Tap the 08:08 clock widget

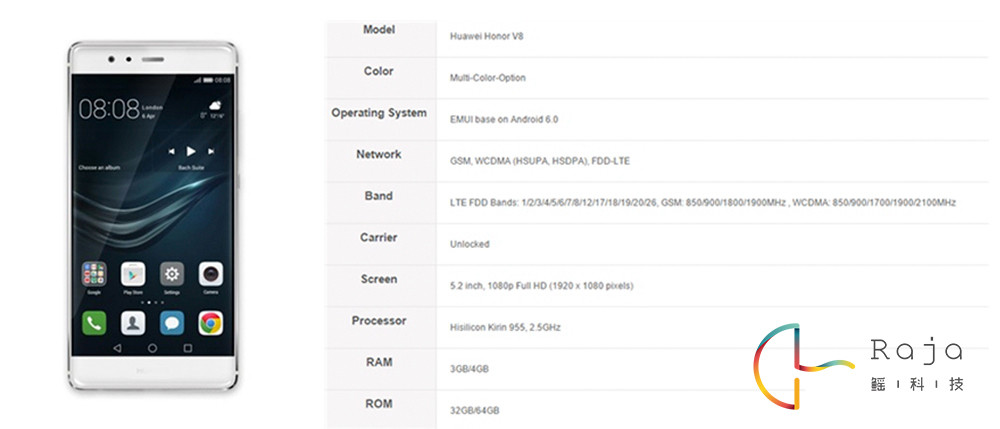(109, 109)
